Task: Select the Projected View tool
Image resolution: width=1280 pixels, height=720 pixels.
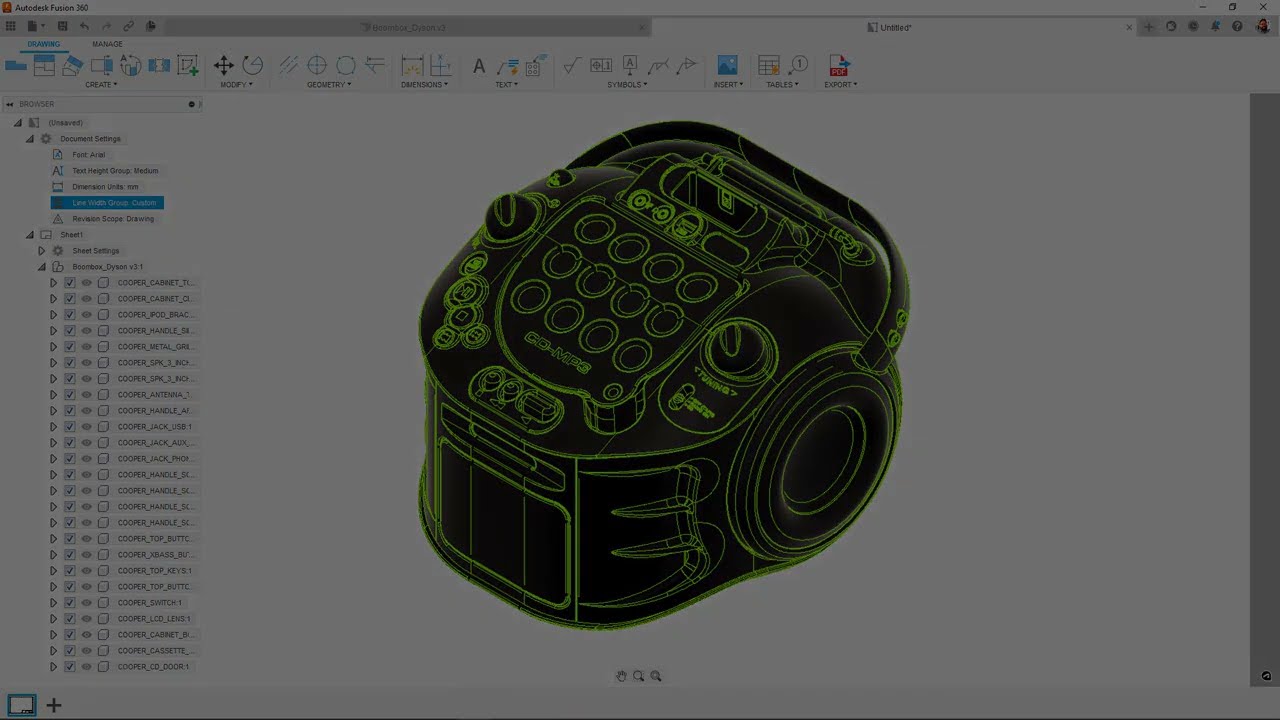Action: (44, 66)
